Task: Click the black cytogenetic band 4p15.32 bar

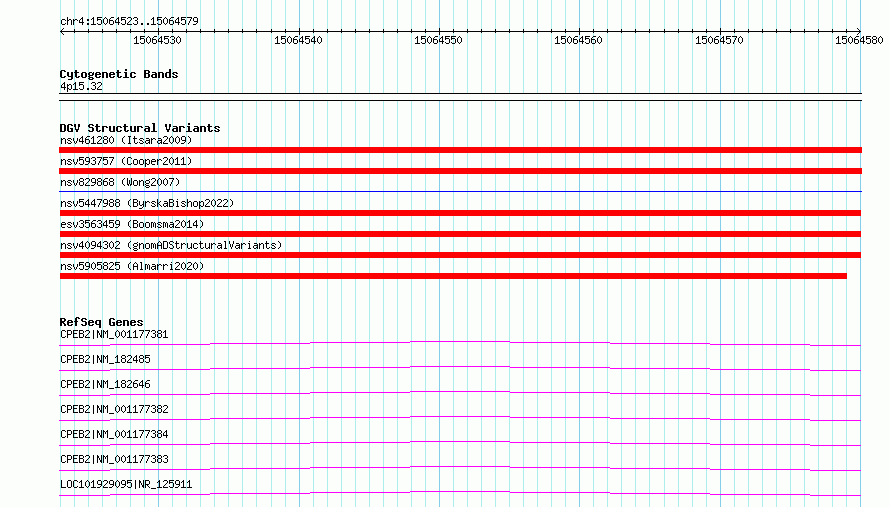Action: [x=460, y=97]
